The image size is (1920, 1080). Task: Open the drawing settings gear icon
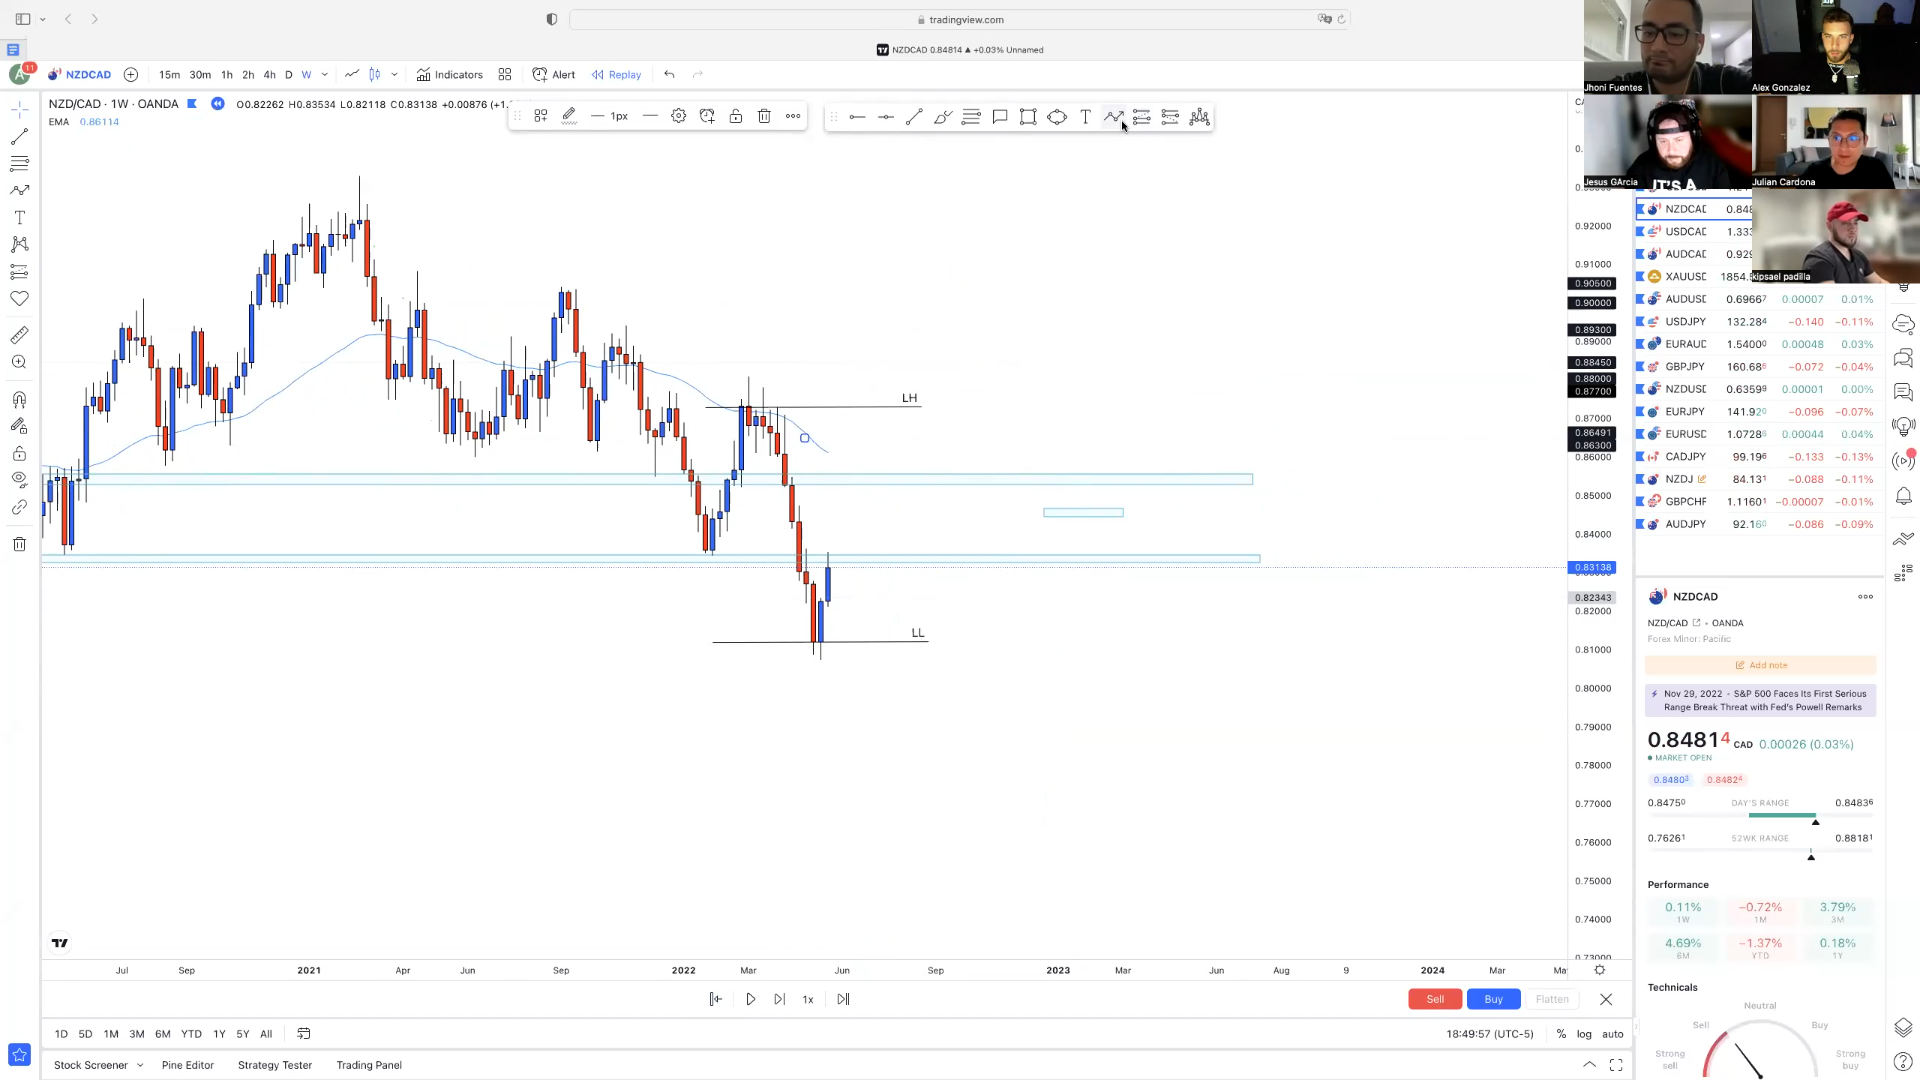click(x=679, y=117)
